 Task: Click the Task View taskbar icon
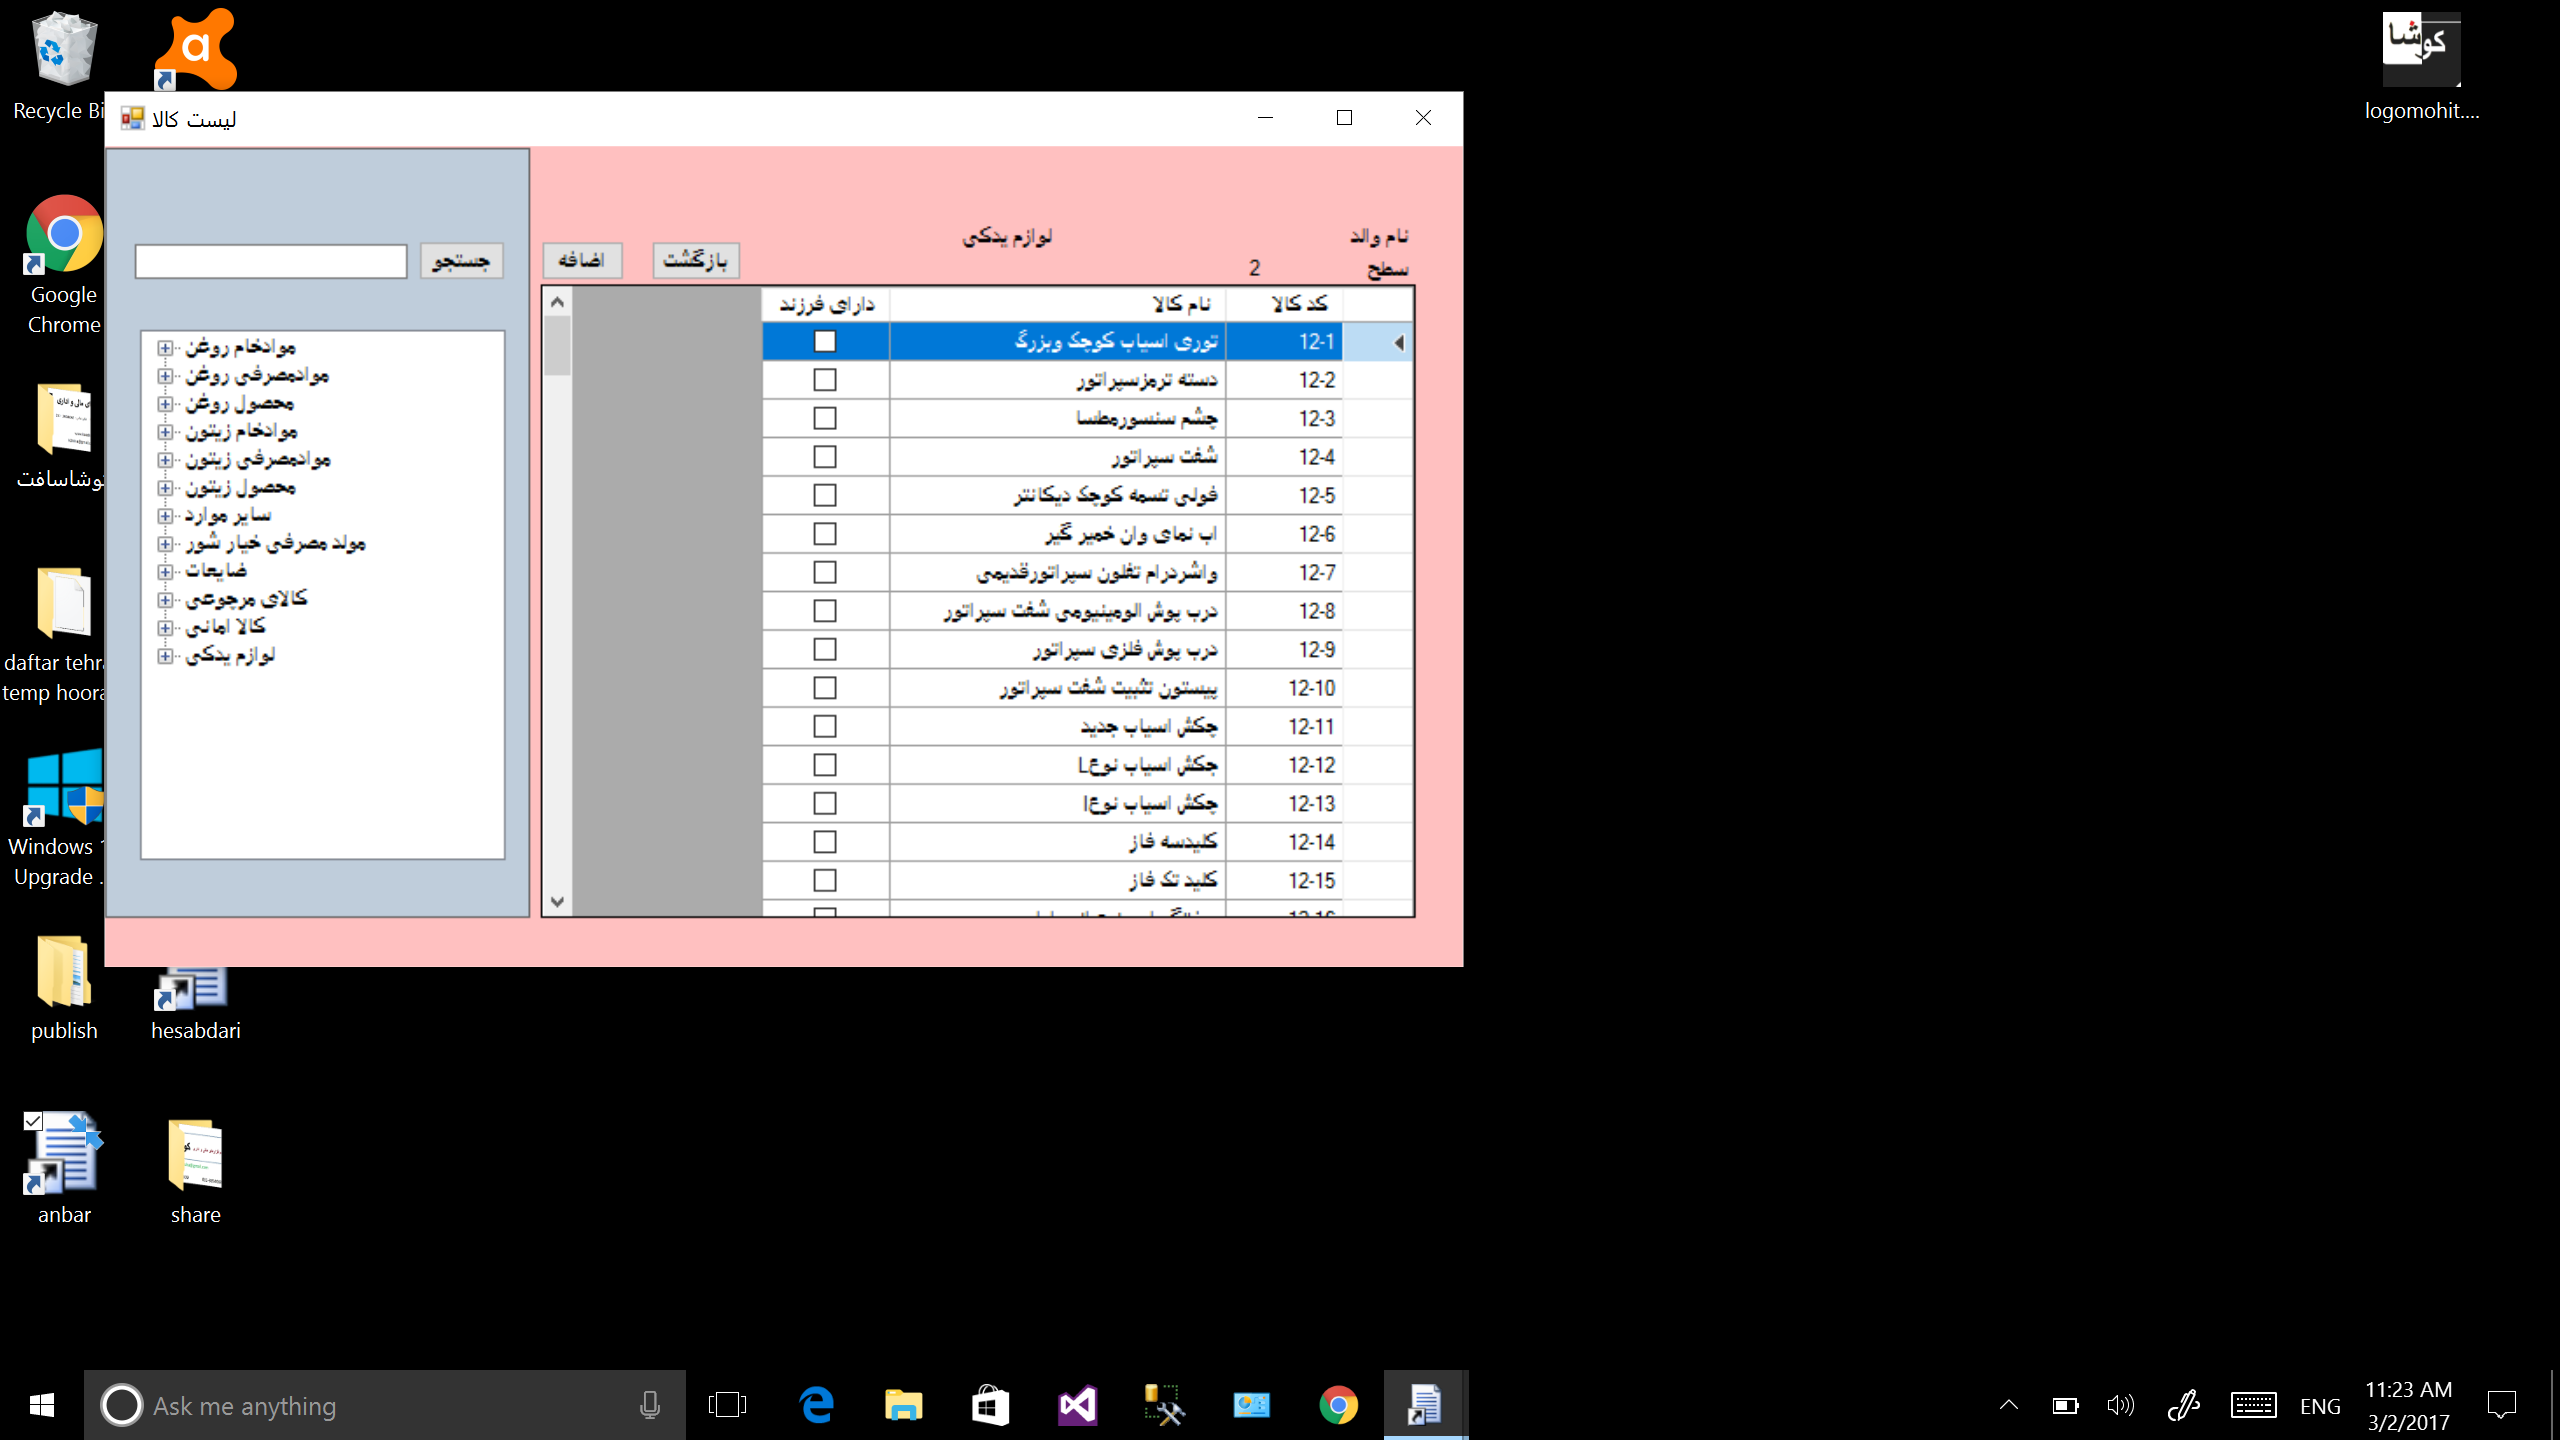tap(727, 1405)
